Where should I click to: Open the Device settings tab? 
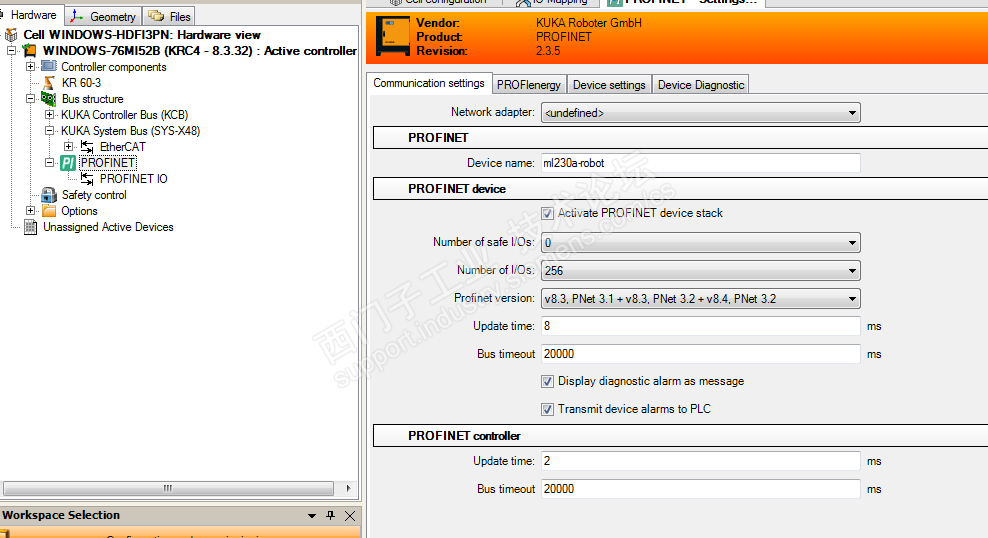tap(609, 85)
